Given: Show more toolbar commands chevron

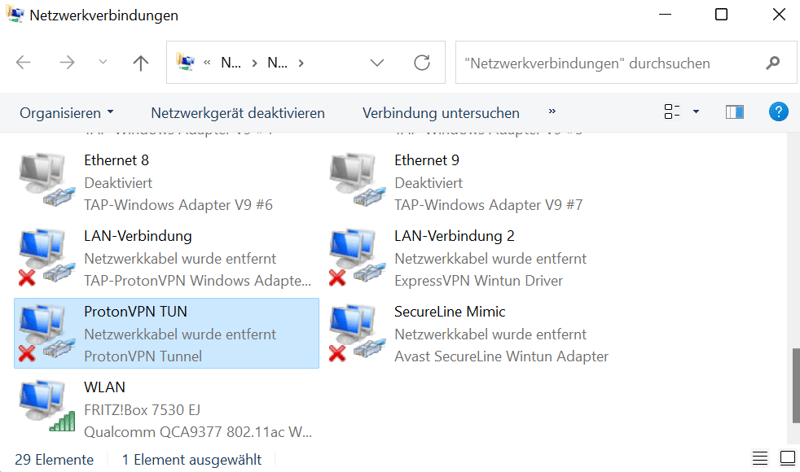Looking at the screenshot, I should click(x=552, y=112).
